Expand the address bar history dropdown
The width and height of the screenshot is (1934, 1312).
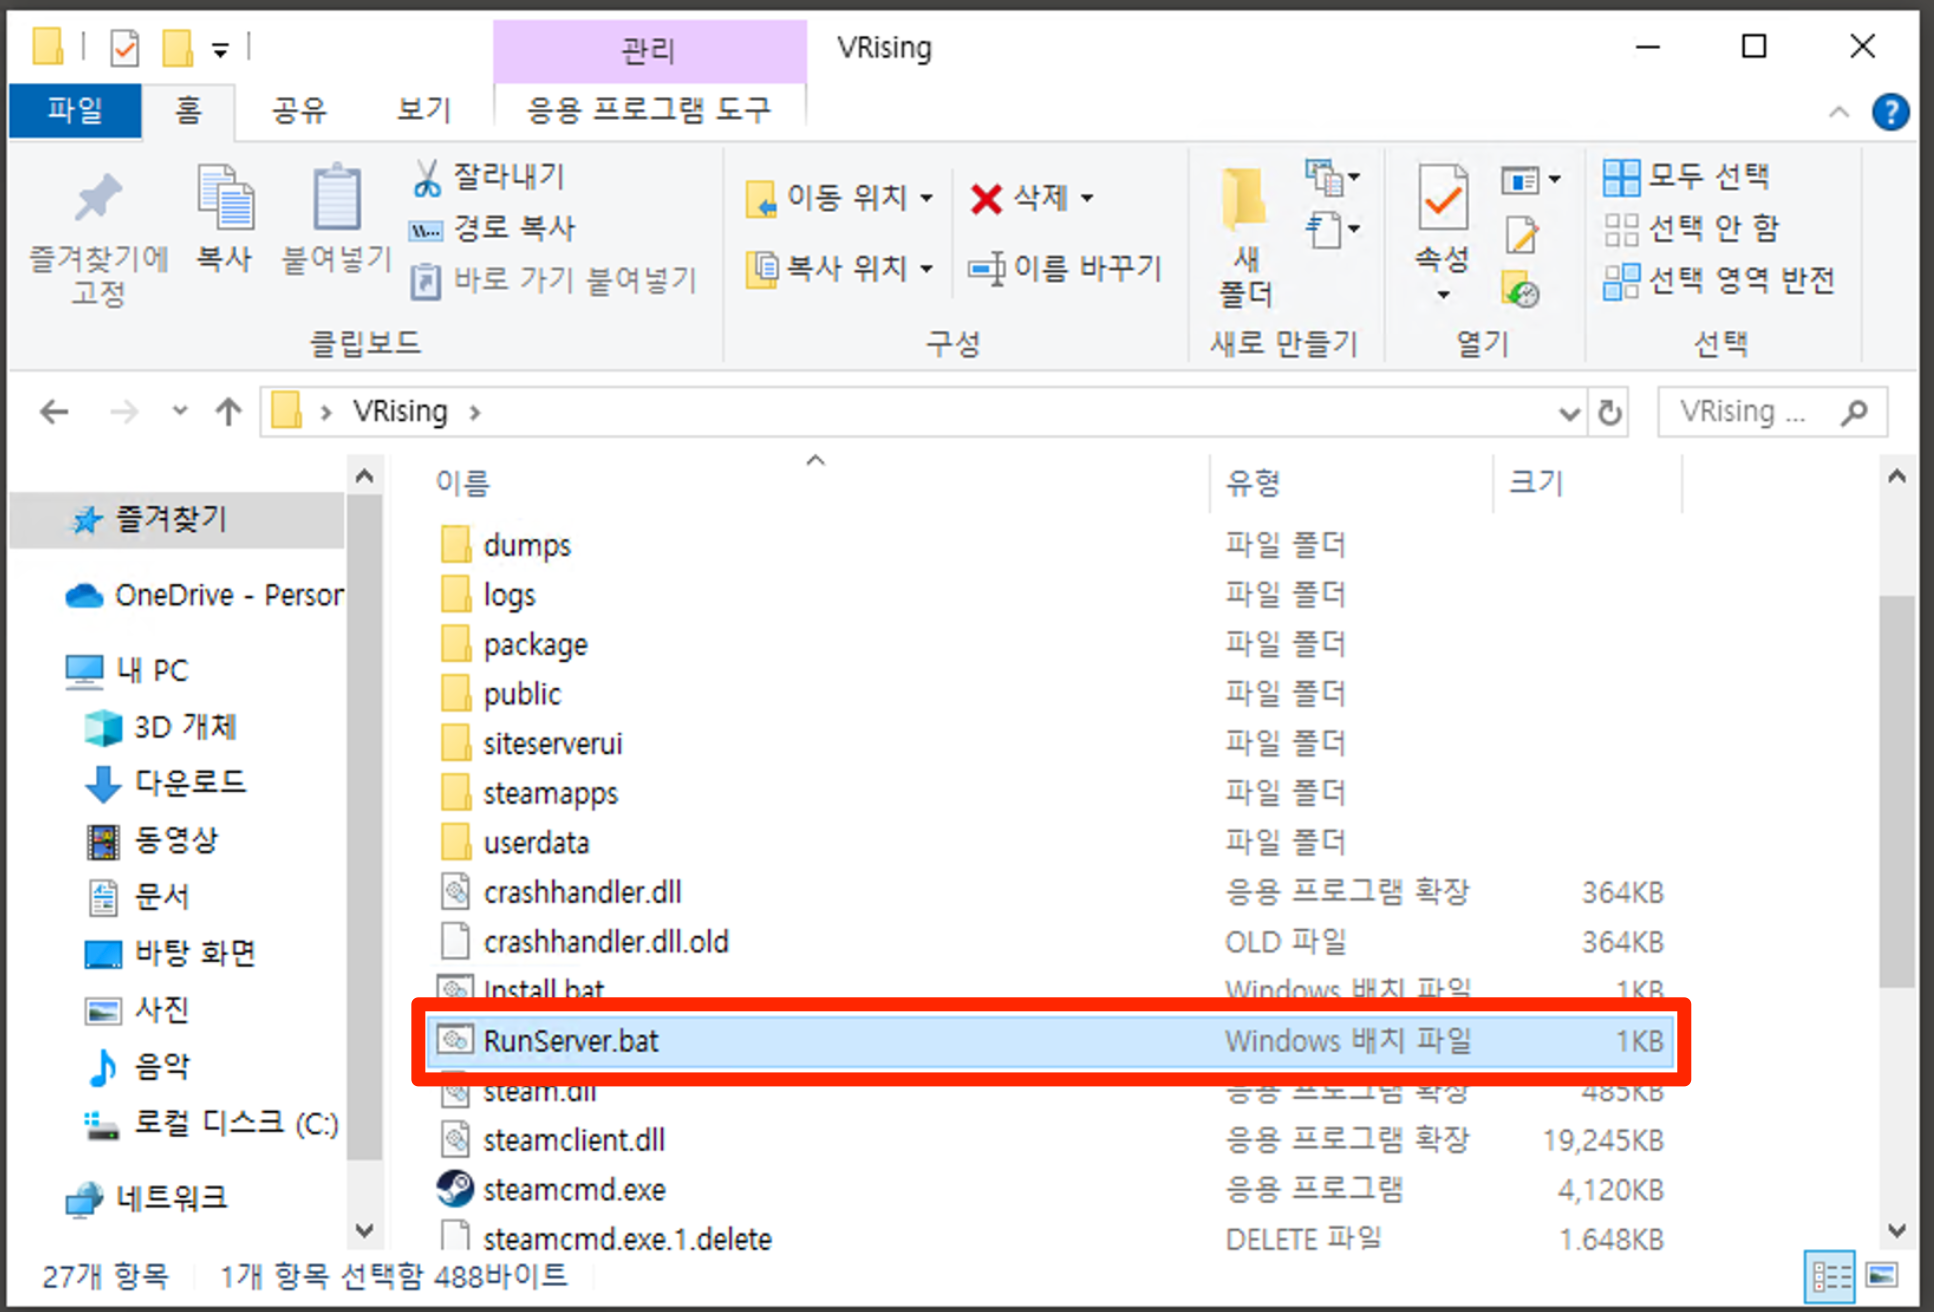(1568, 412)
